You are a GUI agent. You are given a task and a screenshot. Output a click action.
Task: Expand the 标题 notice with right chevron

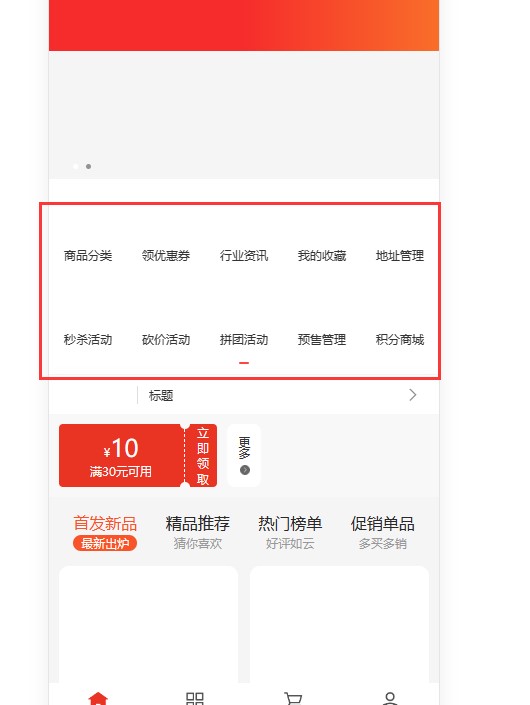pos(413,395)
